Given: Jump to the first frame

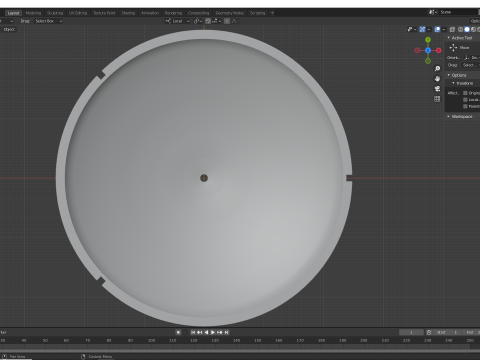Looking at the screenshot, I should [x=193, y=332].
